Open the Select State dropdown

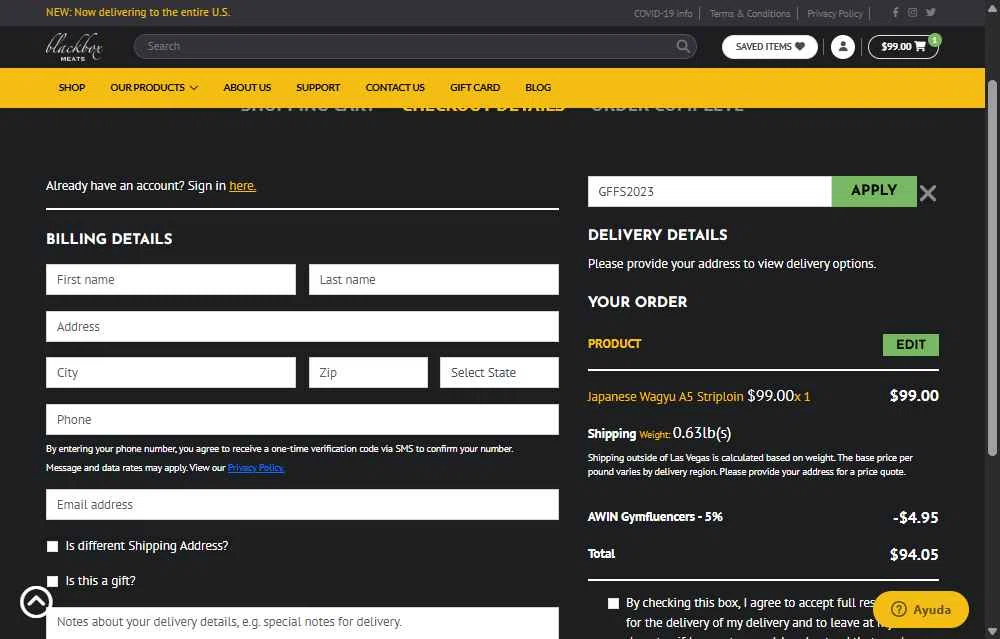499,372
